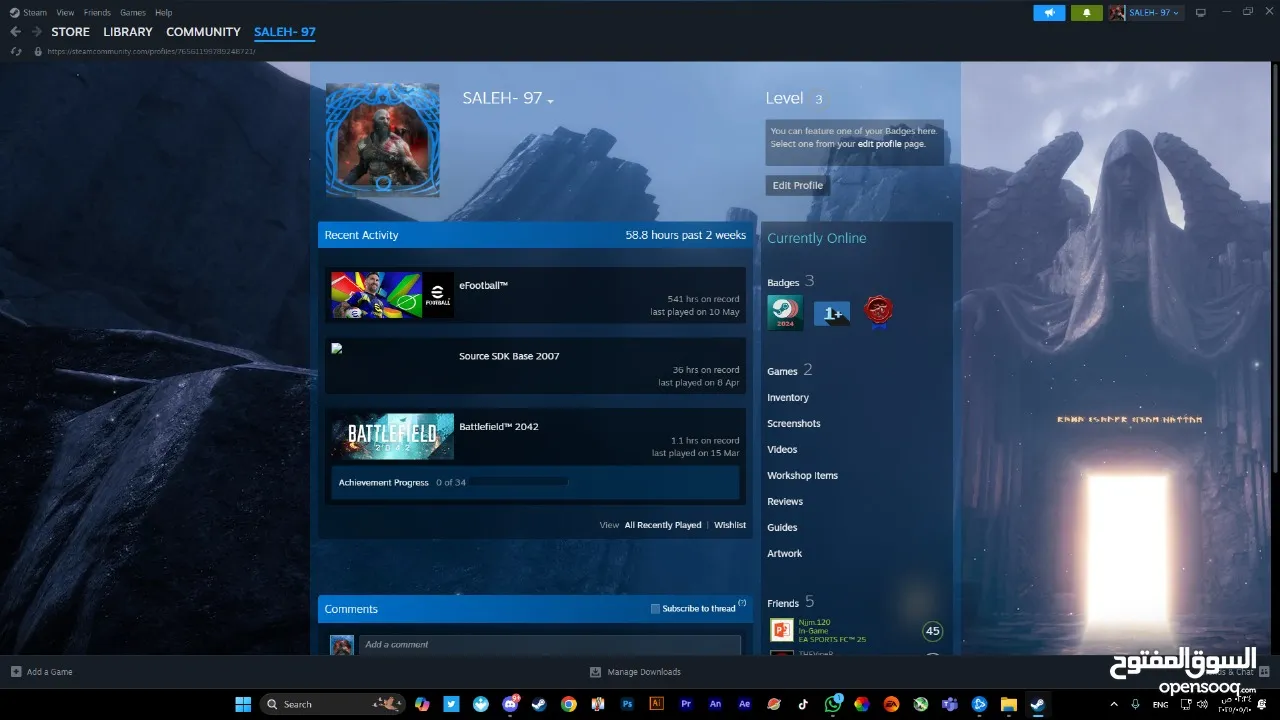Click the Add a Game plus icon
Screen dimensions: 1280x720
16,672
